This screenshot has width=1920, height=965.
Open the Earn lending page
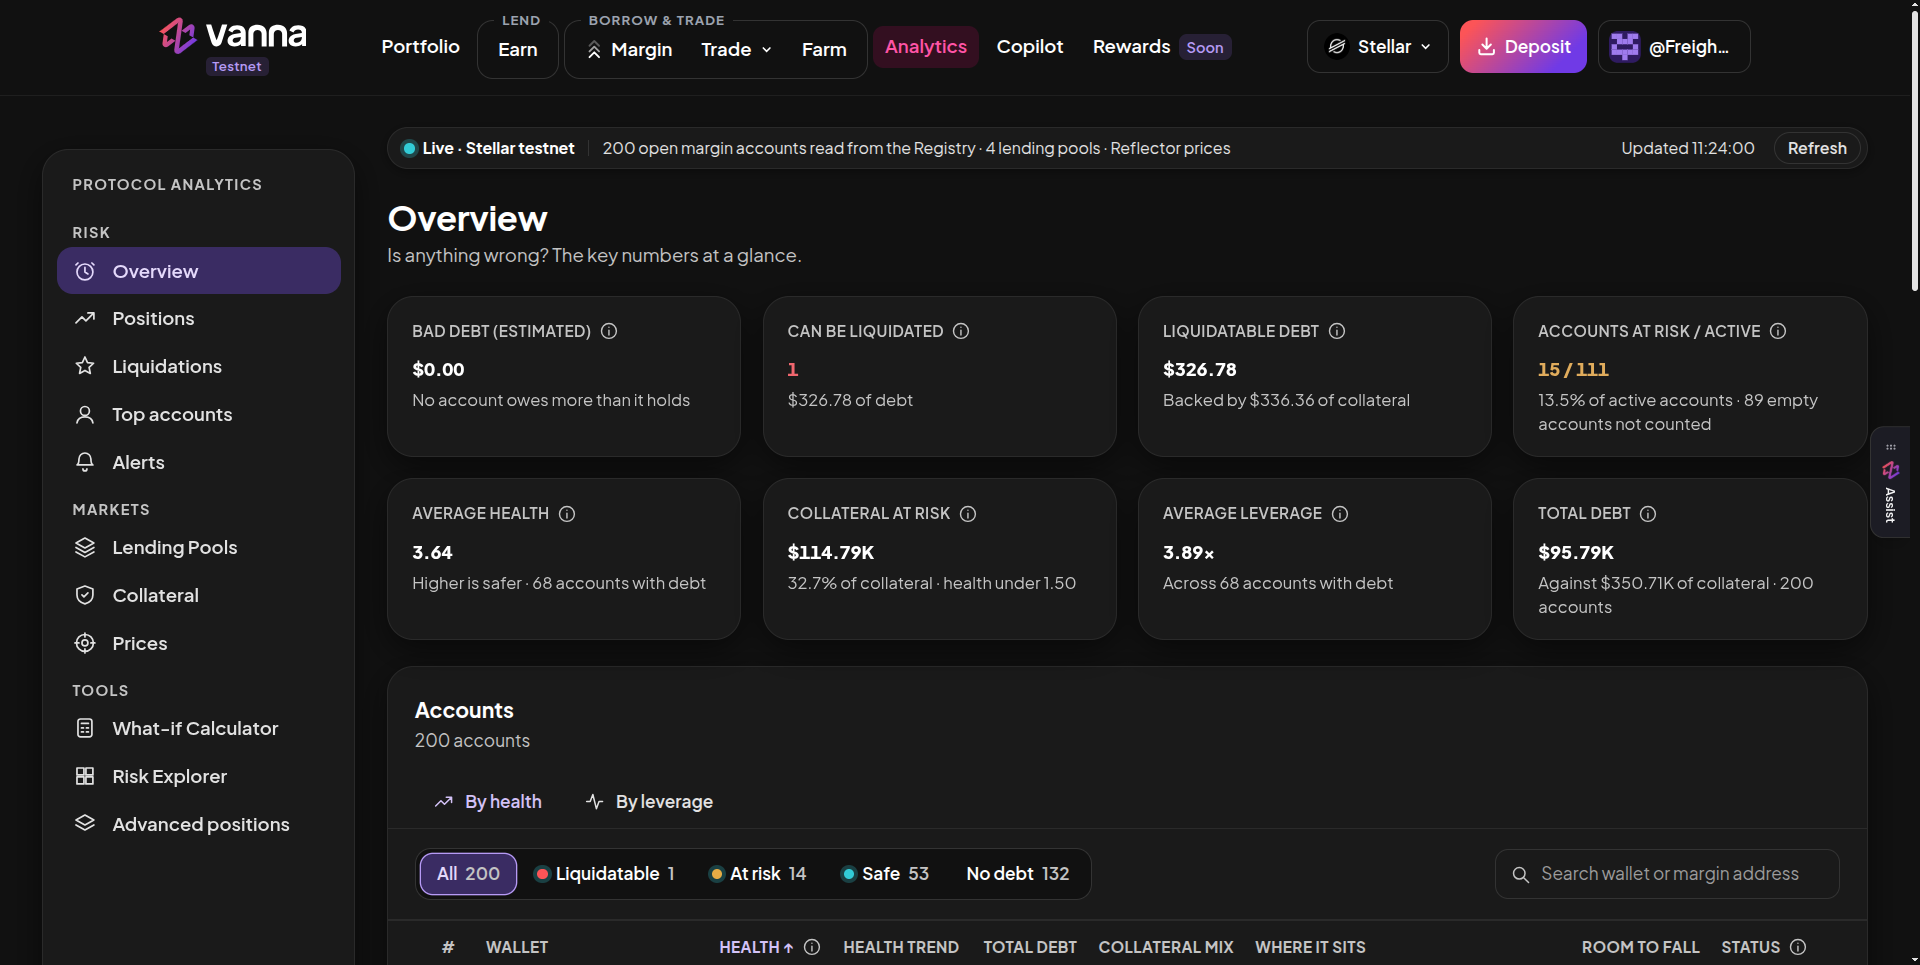518,49
